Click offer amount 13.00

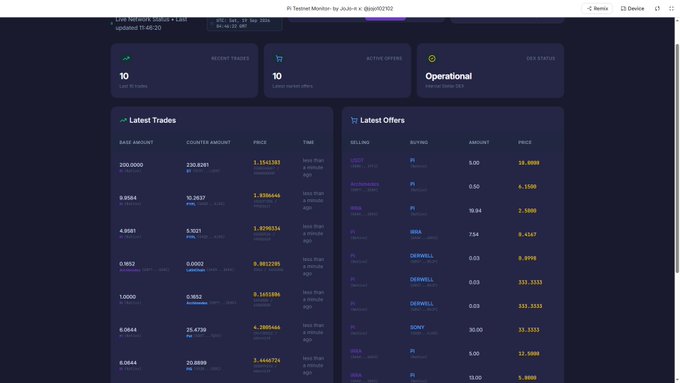click(x=475, y=378)
